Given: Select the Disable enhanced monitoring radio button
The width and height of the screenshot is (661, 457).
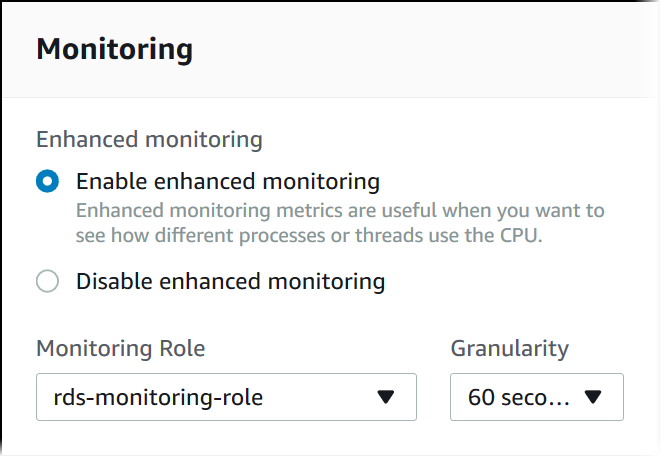Looking at the screenshot, I should coord(47,282).
